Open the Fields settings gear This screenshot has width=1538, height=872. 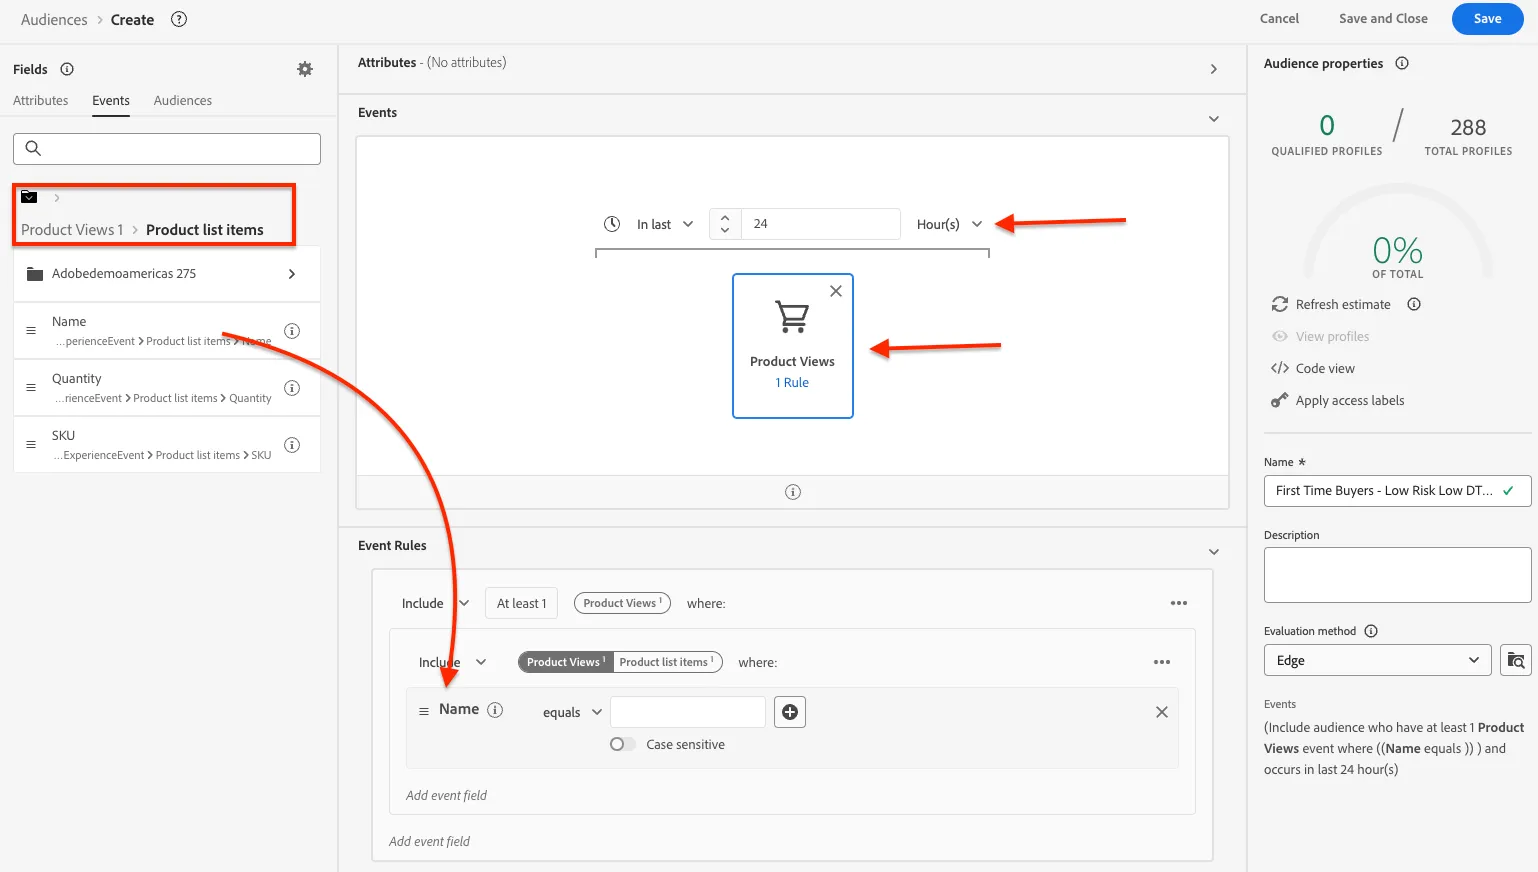pyautogui.click(x=305, y=69)
